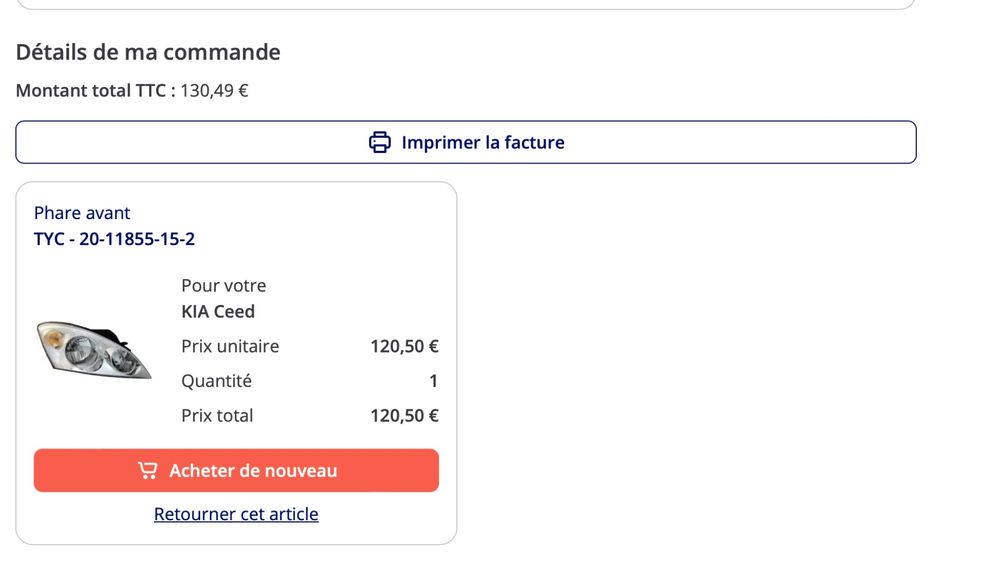Select the KIA Ceed vehicle name
Image resolution: width=1000 pixels, height=585 pixels.
[x=218, y=311]
